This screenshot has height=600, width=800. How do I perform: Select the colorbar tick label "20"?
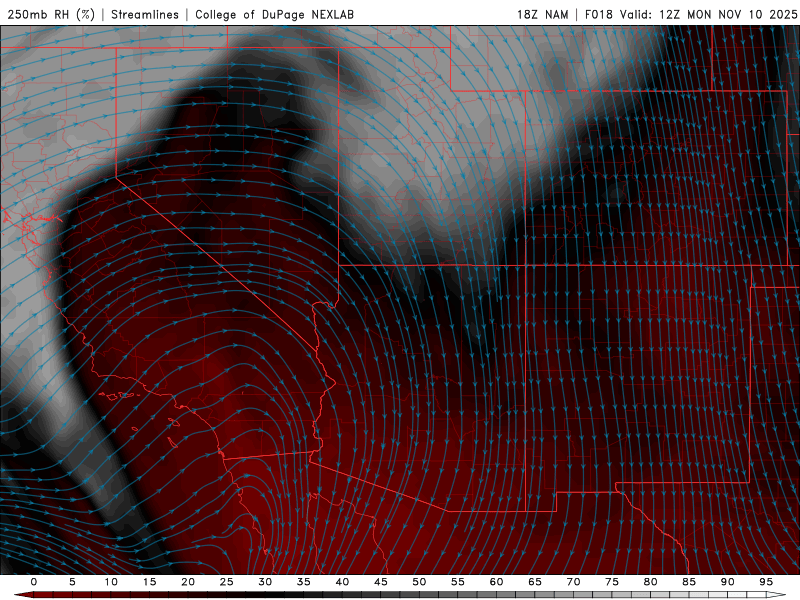point(188,582)
